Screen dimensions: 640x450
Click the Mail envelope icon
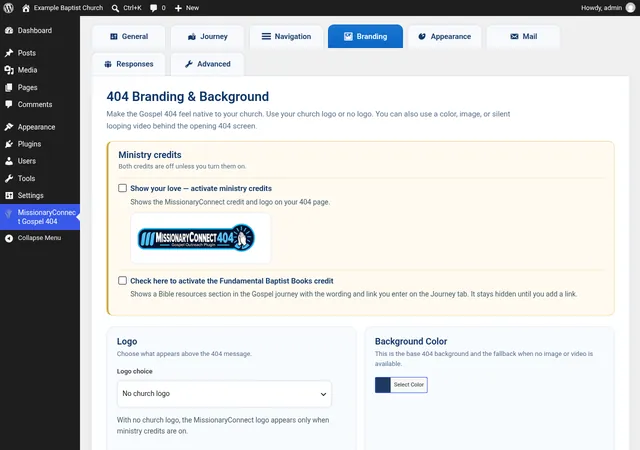514,36
